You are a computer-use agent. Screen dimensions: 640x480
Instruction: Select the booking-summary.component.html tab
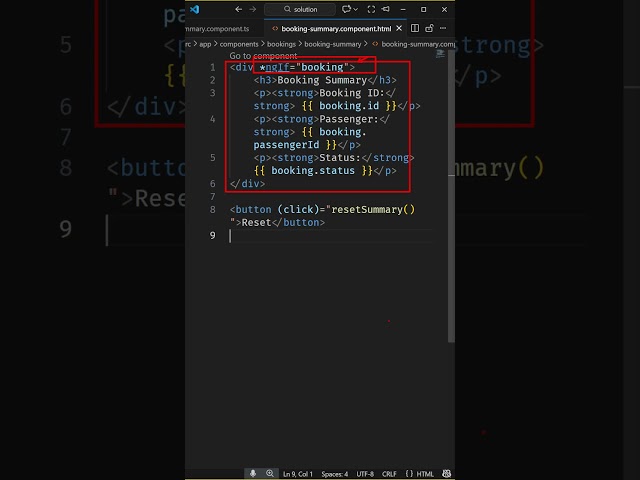pos(336,29)
